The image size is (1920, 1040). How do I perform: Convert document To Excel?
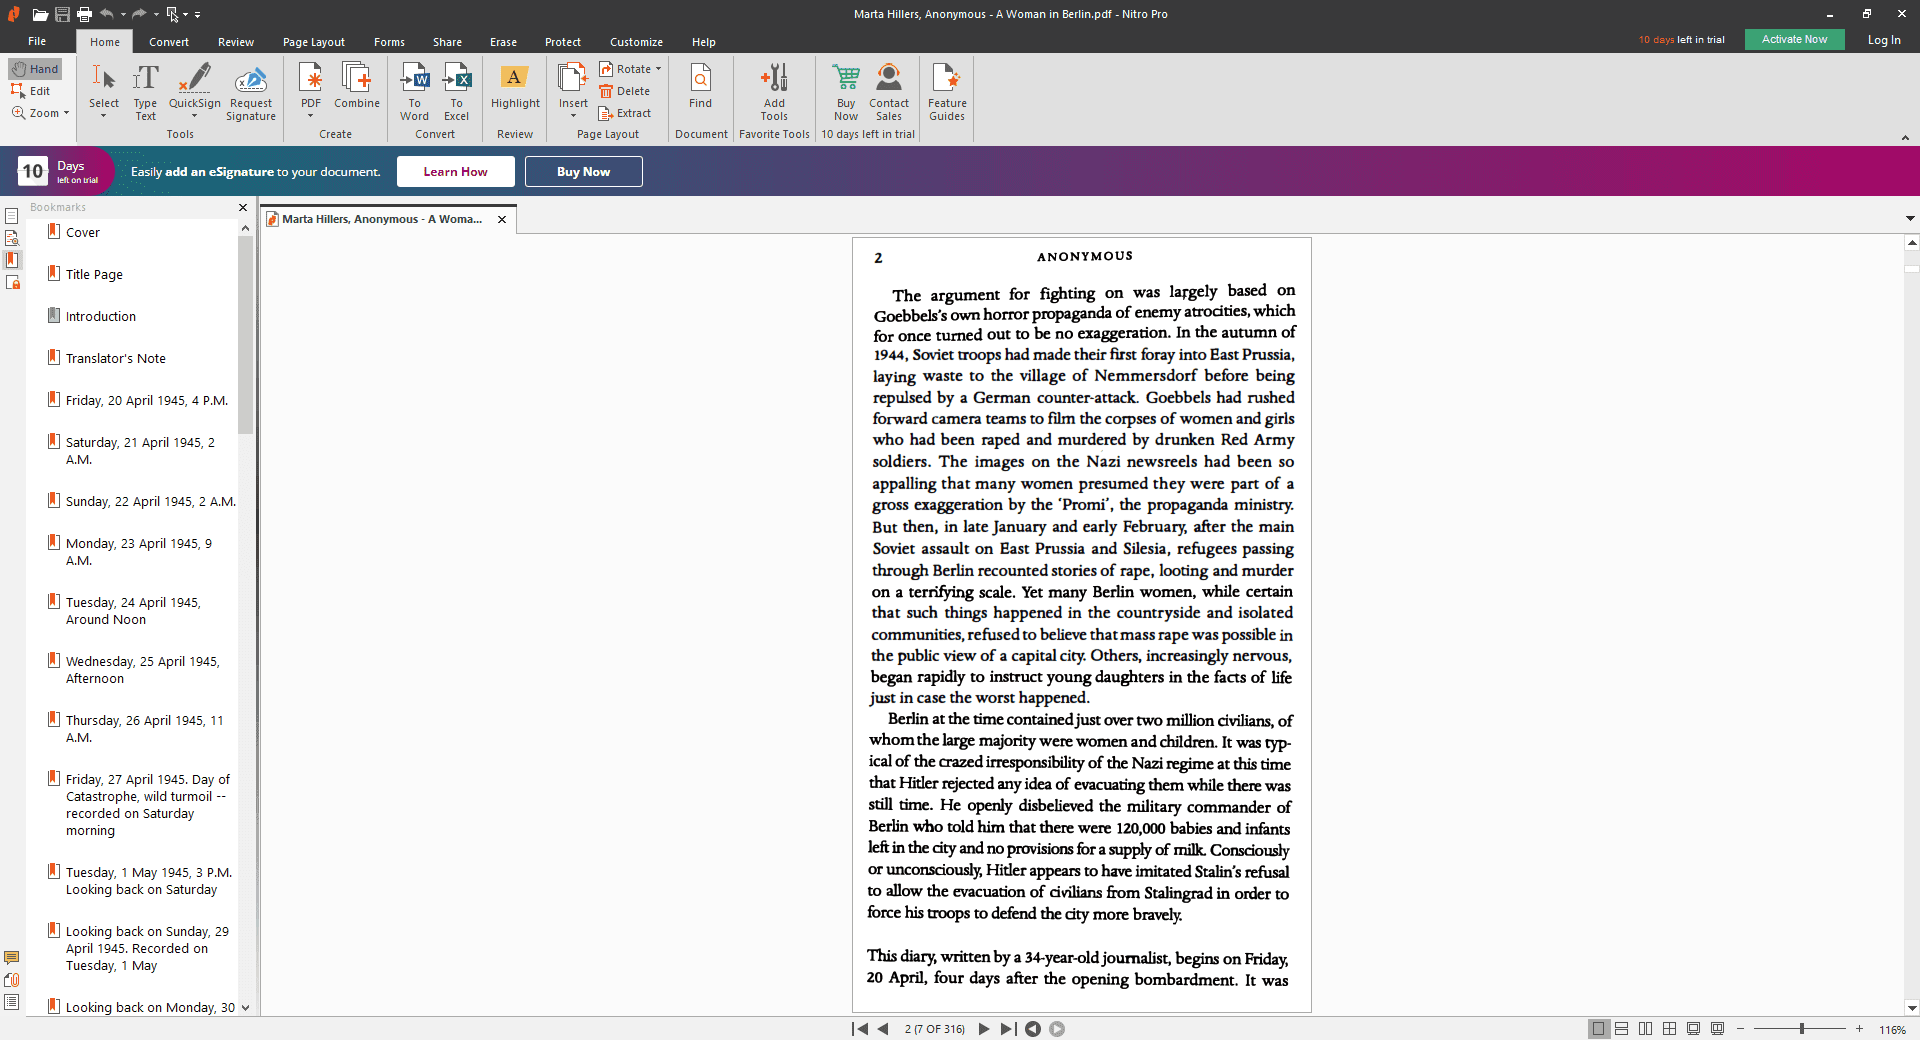coord(456,92)
